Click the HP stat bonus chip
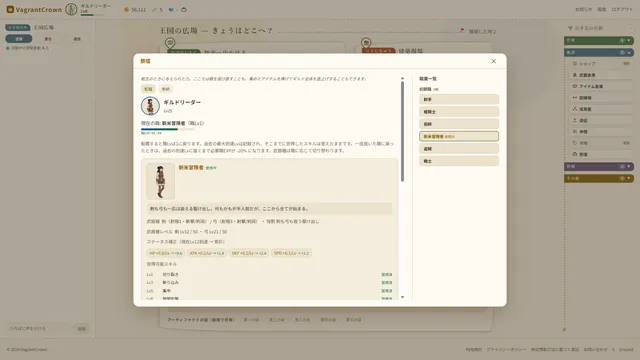This screenshot has width=640, height=360. click(x=166, y=253)
